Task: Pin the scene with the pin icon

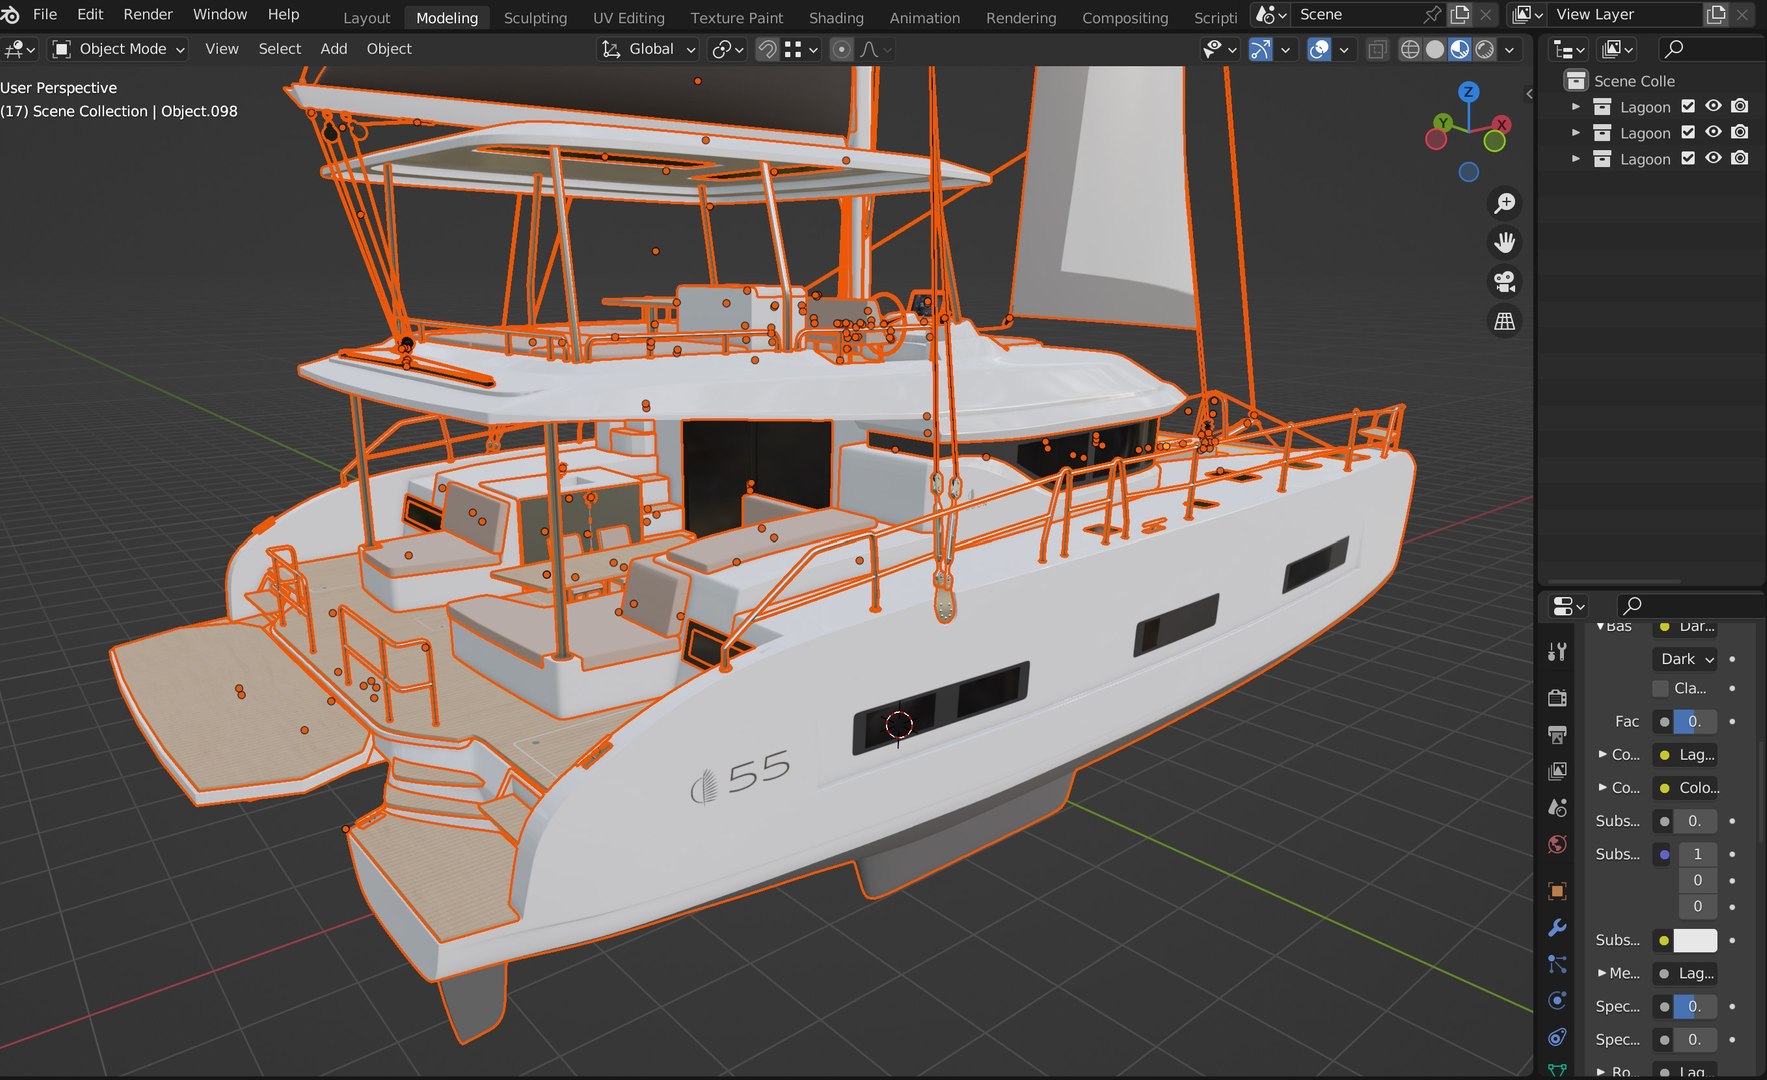Action: [1432, 14]
